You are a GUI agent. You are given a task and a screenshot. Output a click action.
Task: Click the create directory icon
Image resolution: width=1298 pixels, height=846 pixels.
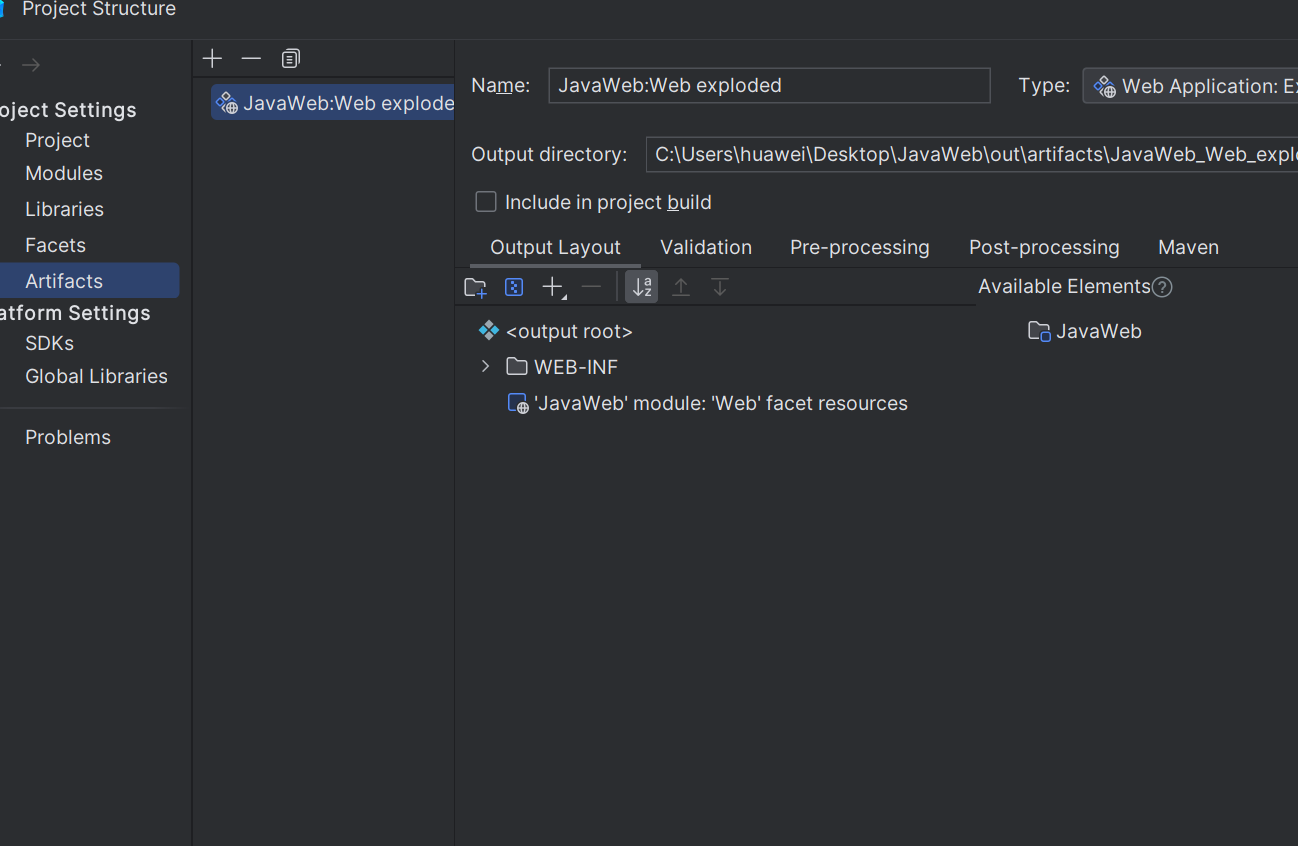tap(475, 288)
